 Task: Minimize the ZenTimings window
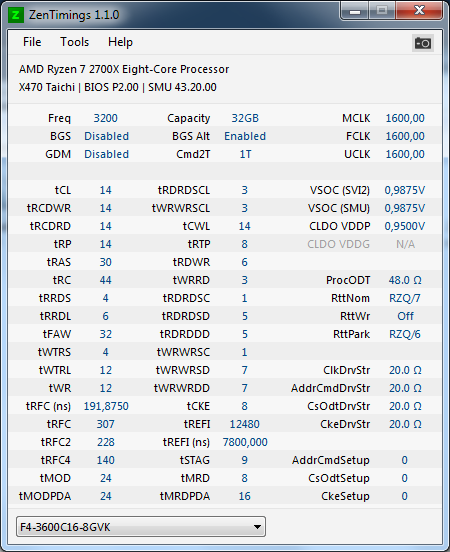(x=355, y=11)
